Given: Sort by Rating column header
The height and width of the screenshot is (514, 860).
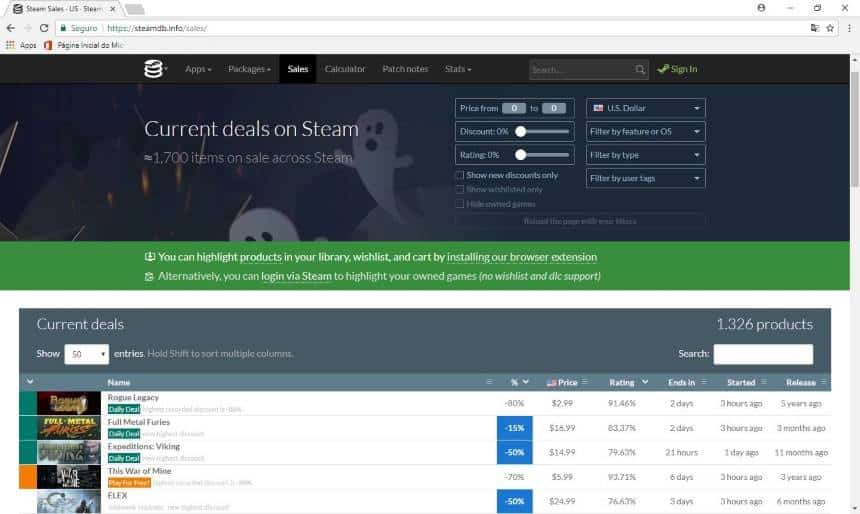Looking at the screenshot, I should coord(628,382).
